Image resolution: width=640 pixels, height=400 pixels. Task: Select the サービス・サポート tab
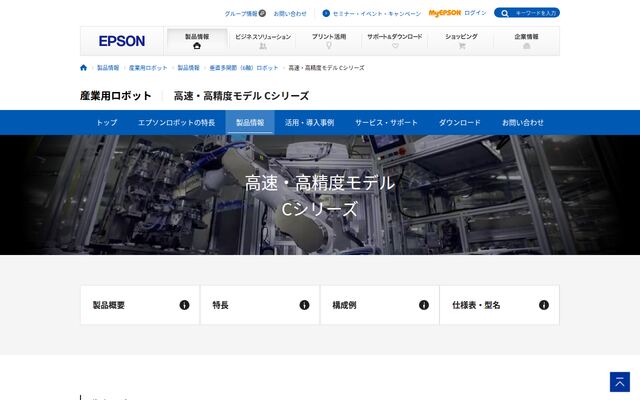(386, 122)
